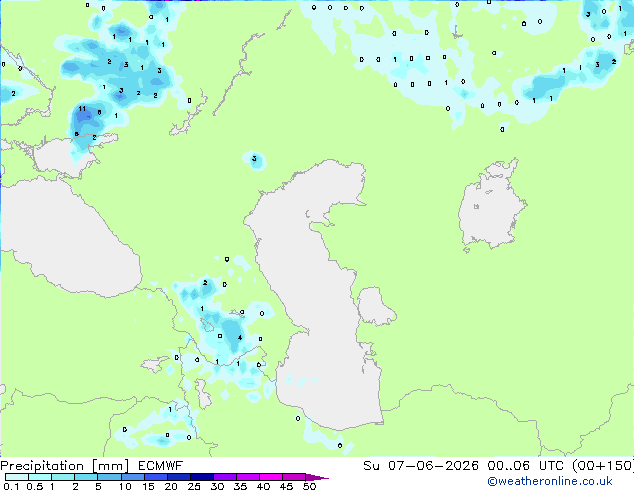Click the '00..06 UTC' time range text
The height and width of the screenshot is (490, 634).
click(525, 466)
